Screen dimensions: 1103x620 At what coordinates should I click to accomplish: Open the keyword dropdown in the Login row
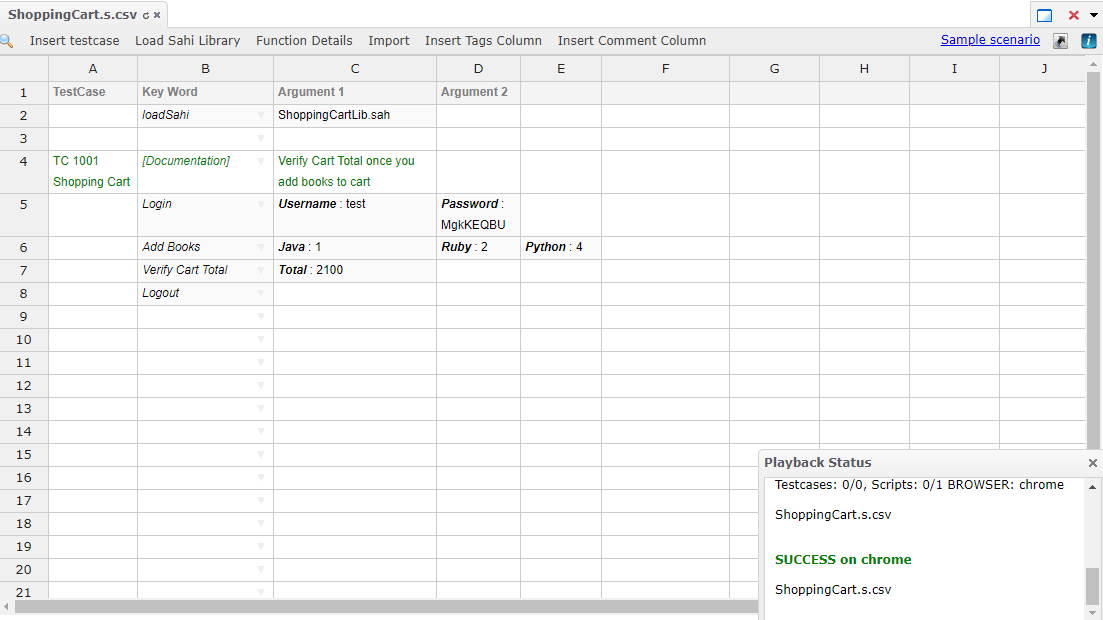click(x=261, y=204)
